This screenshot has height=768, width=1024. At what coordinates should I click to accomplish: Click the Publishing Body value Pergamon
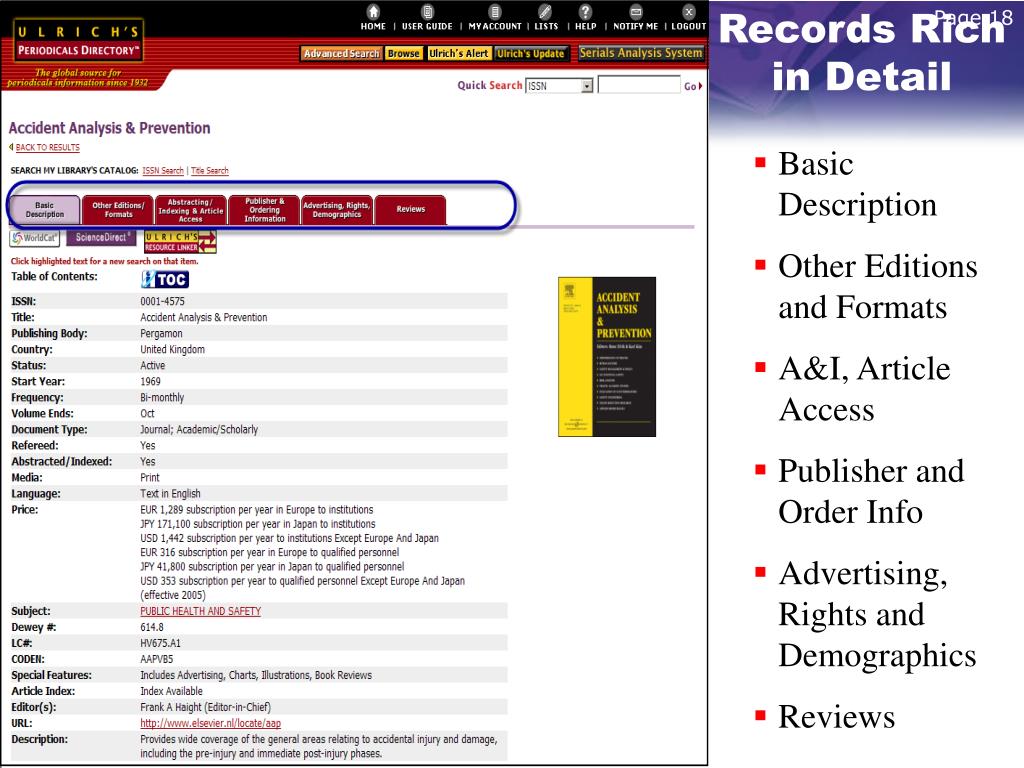pos(161,334)
